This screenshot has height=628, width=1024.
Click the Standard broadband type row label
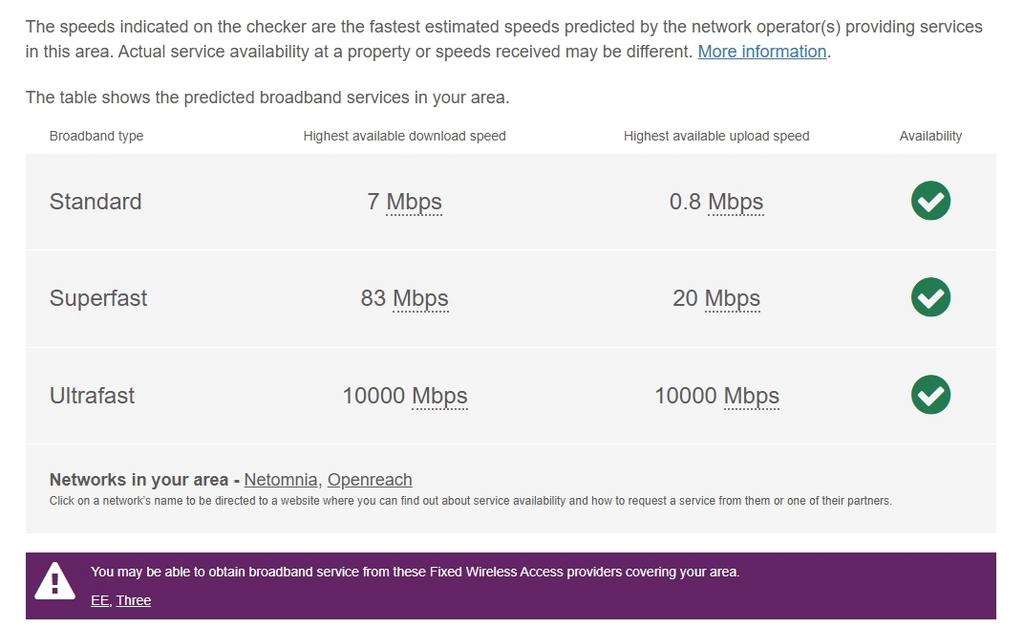click(x=95, y=201)
